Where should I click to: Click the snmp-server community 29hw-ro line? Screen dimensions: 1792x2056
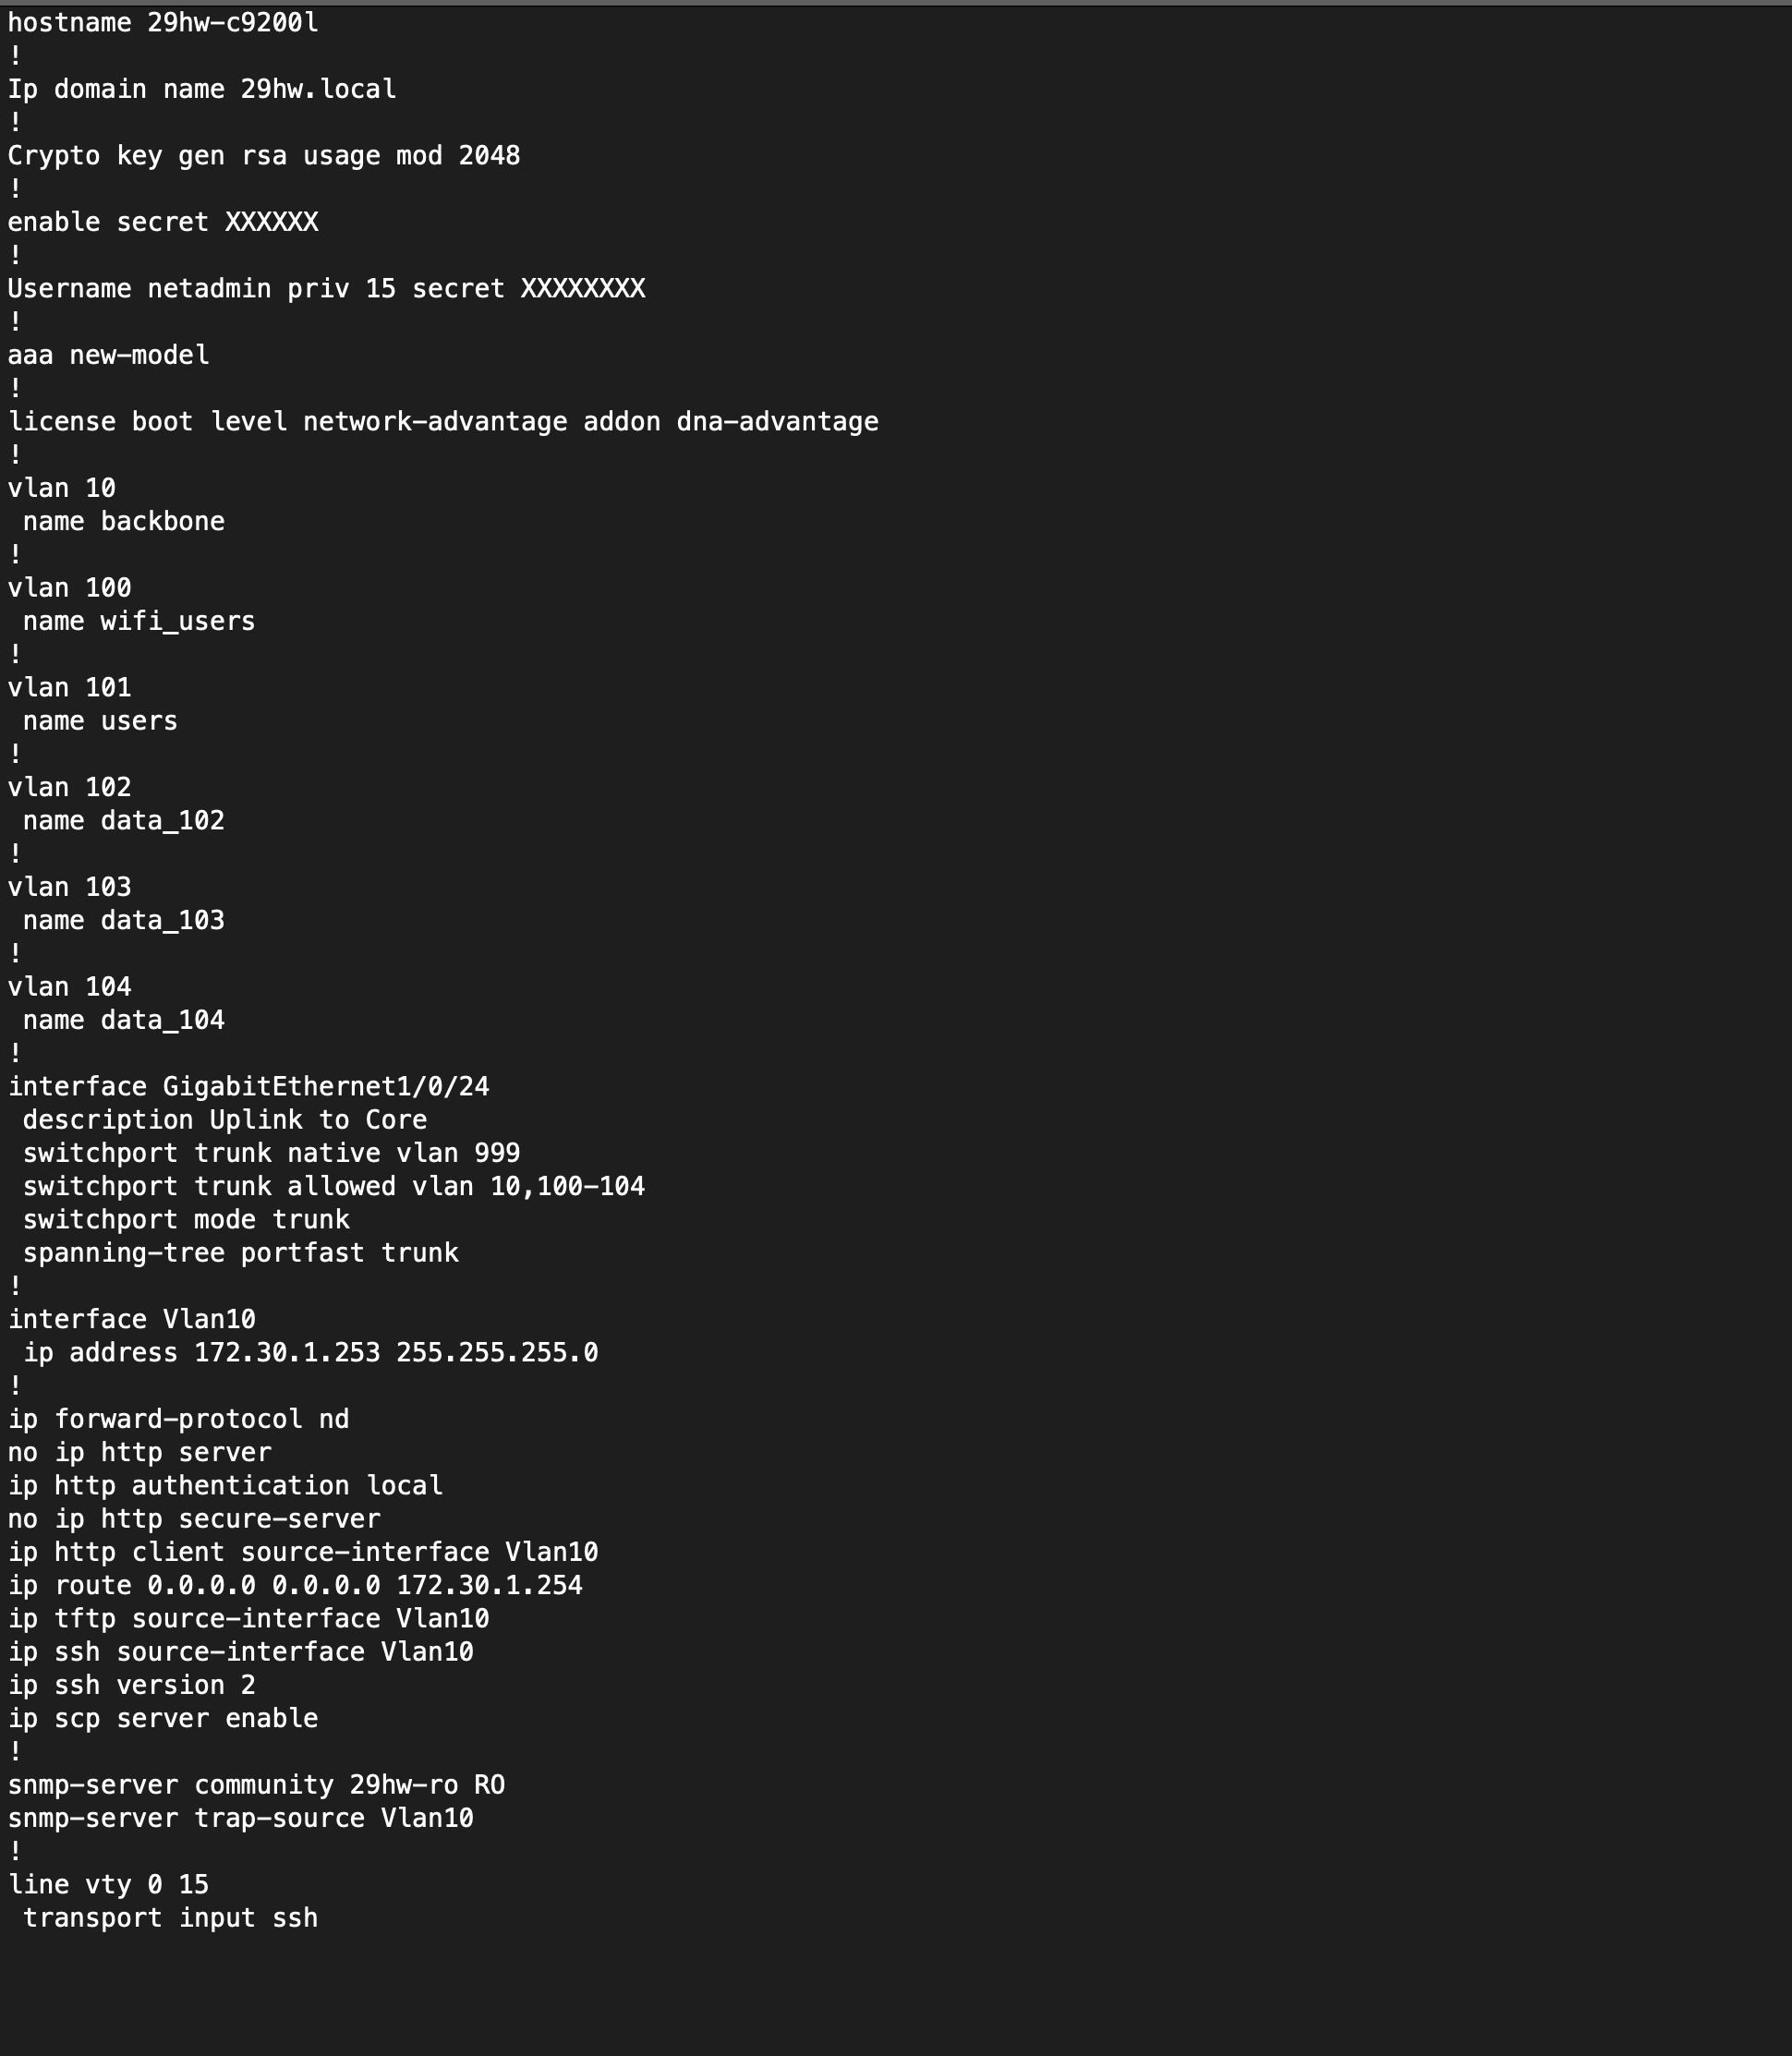coord(256,1785)
